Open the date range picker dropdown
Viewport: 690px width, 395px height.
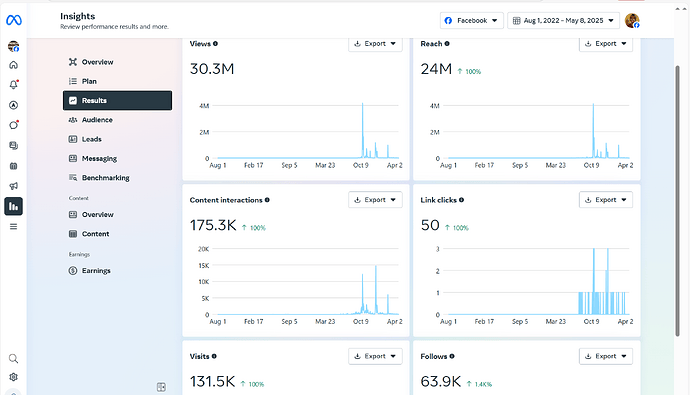click(563, 21)
